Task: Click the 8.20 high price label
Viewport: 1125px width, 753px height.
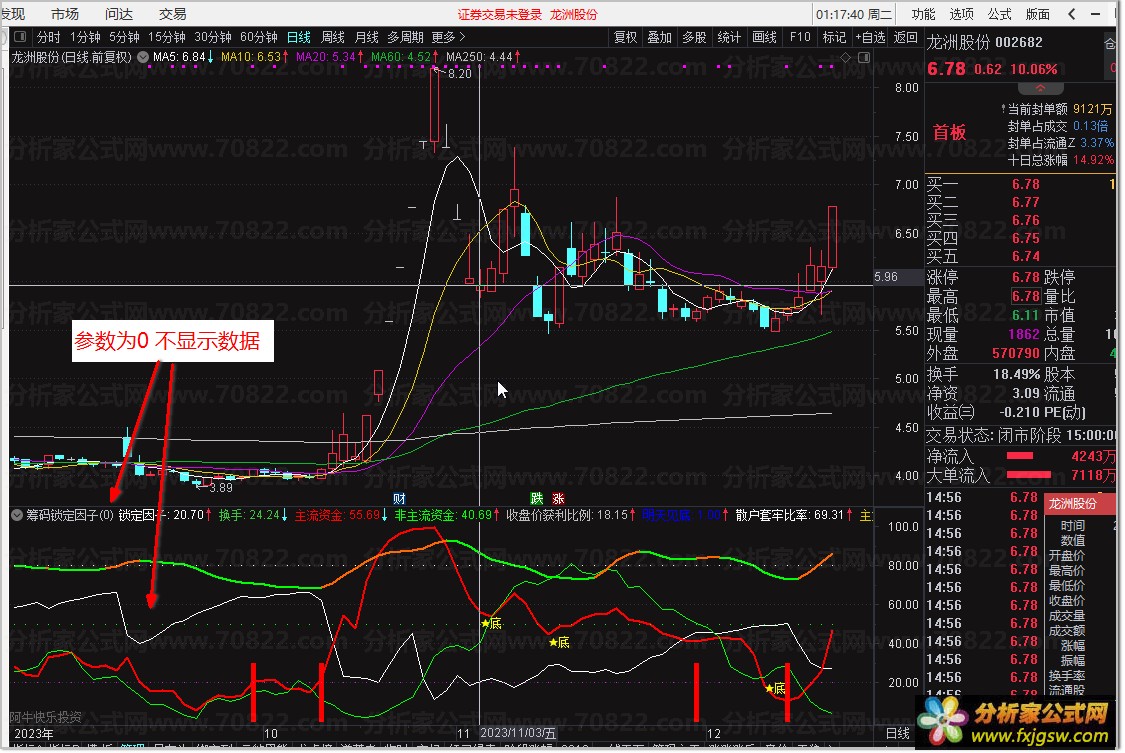Action: tap(459, 73)
